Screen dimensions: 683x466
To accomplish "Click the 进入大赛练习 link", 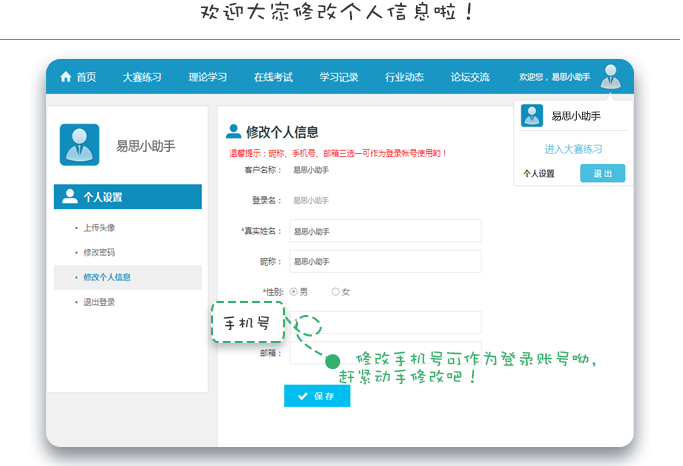I will (x=573, y=149).
